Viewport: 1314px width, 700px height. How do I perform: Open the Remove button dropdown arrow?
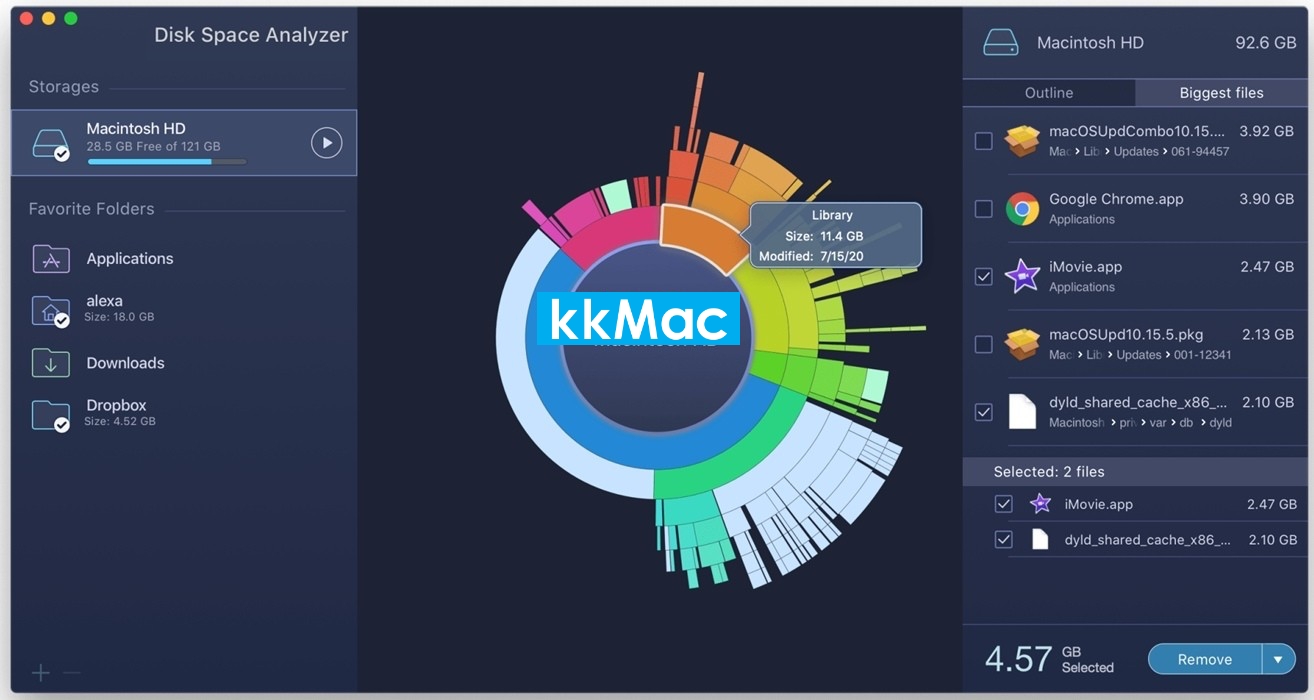coord(1279,660)
